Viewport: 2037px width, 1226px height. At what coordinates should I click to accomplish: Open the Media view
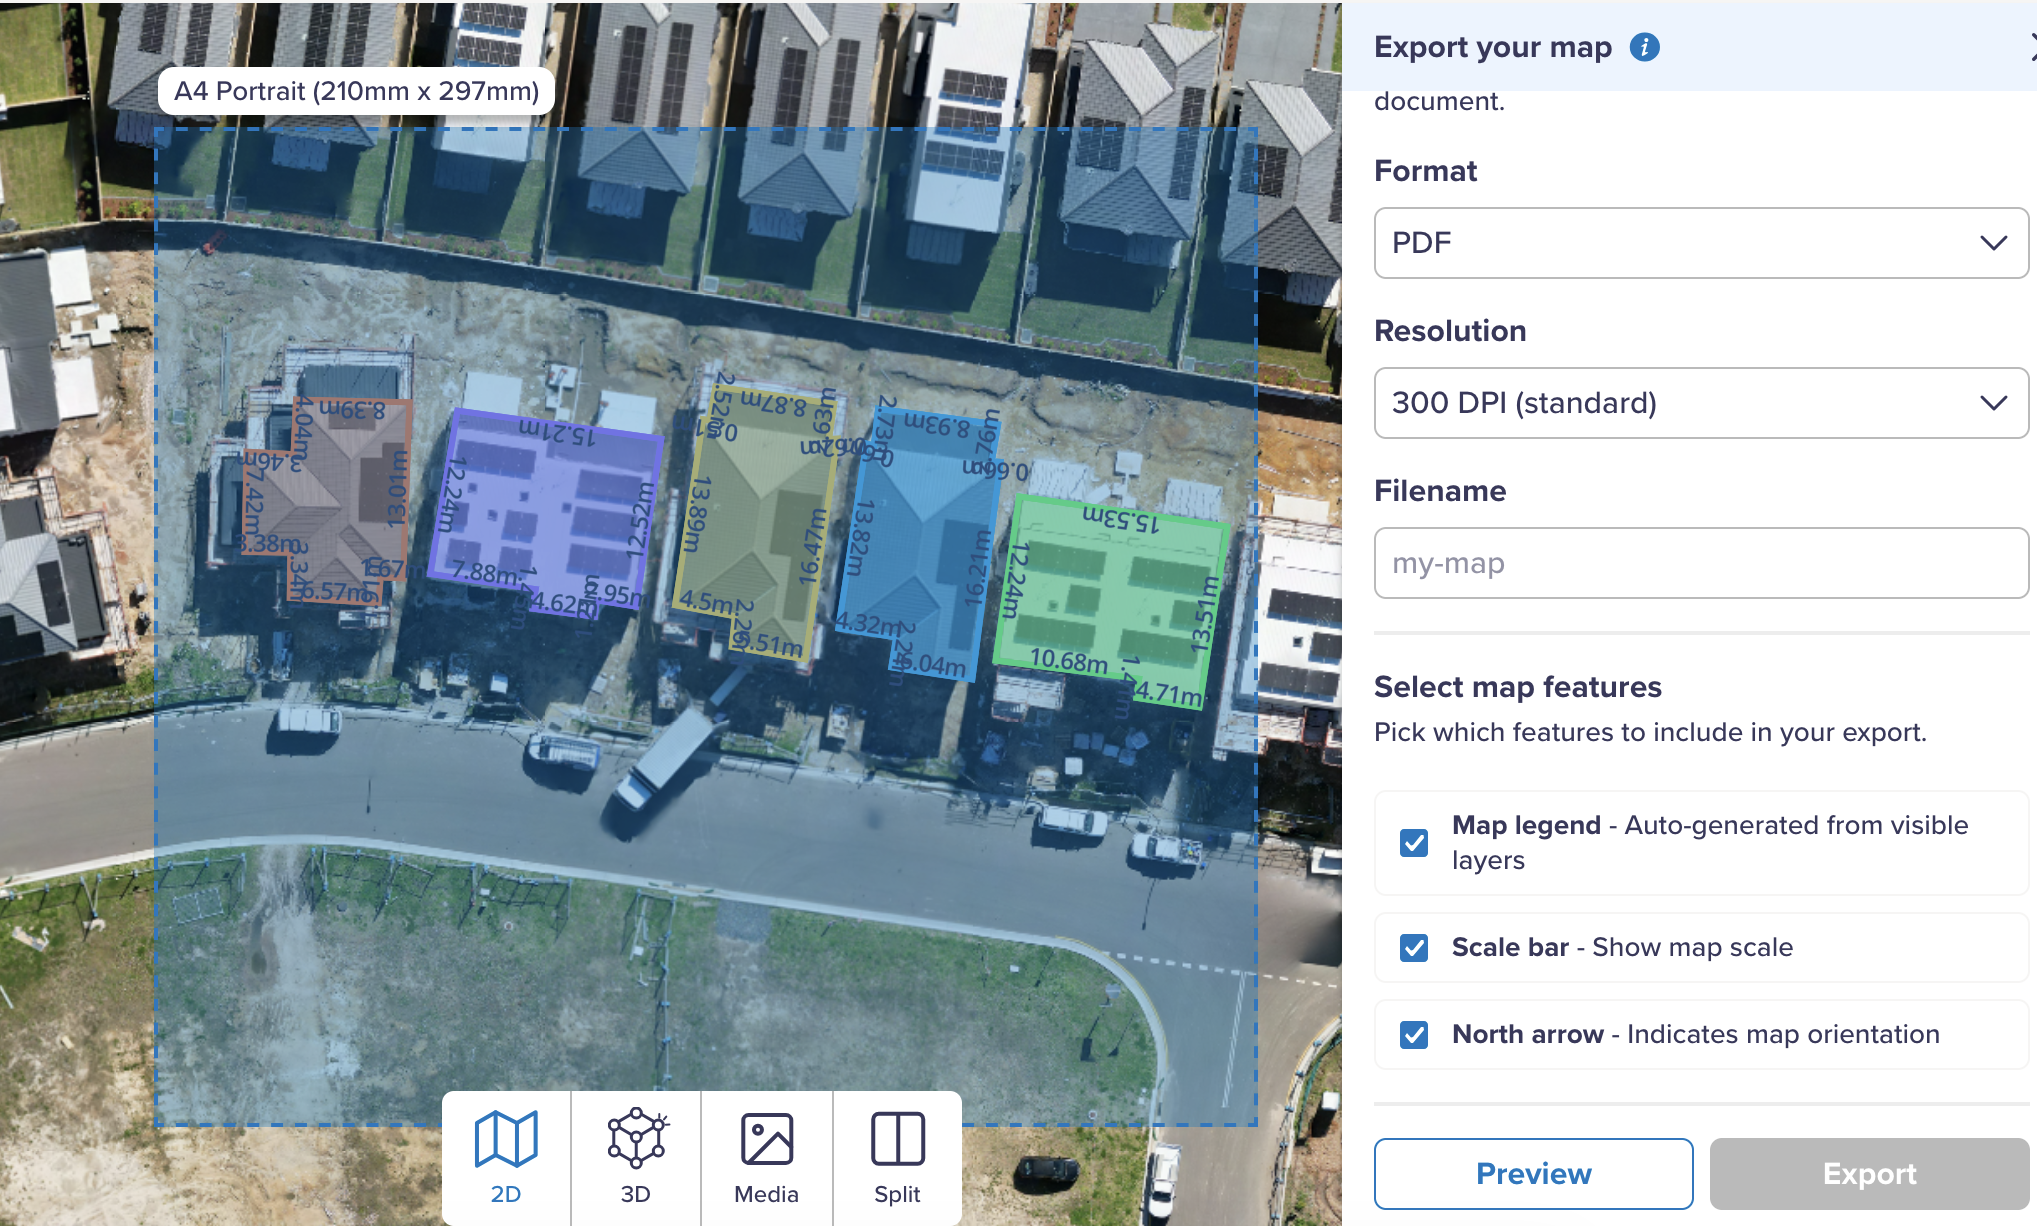[766, 1157]
